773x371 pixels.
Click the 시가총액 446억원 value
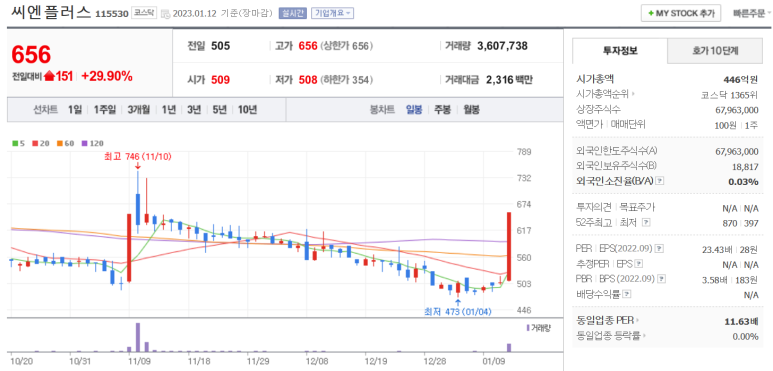[x=740, y=78]
